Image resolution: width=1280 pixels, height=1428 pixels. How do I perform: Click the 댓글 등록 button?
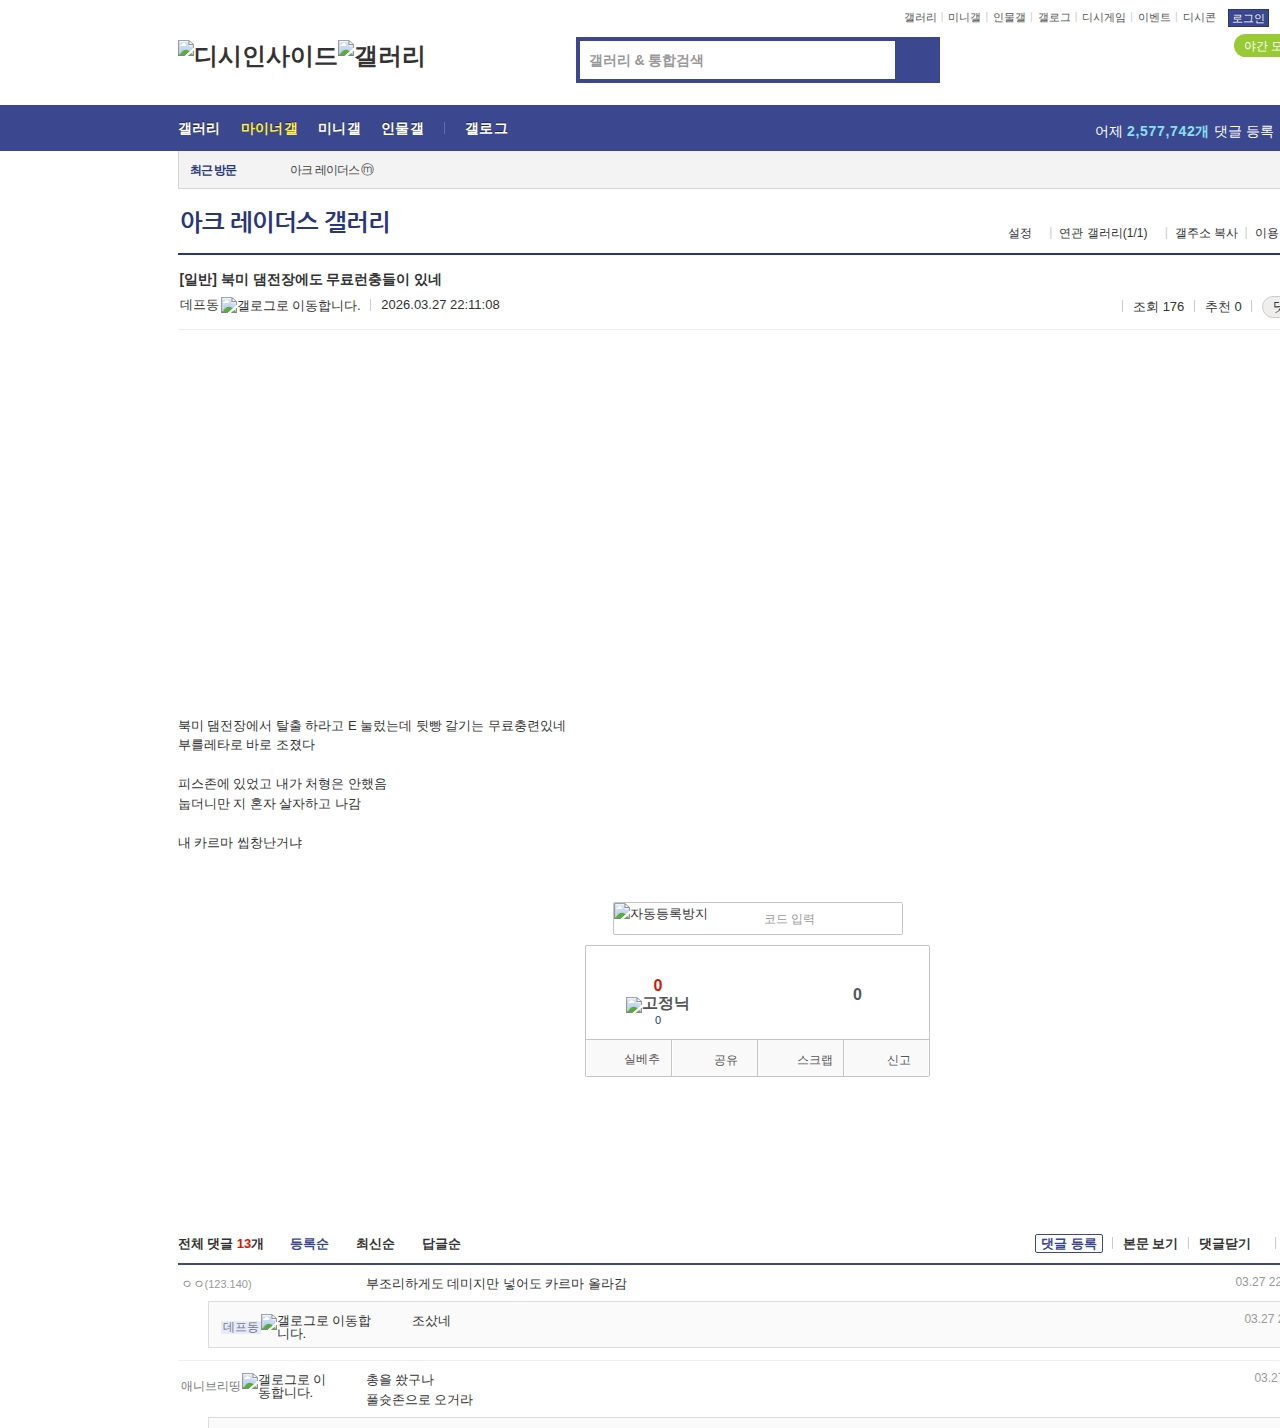(x=1069, y=1244)
